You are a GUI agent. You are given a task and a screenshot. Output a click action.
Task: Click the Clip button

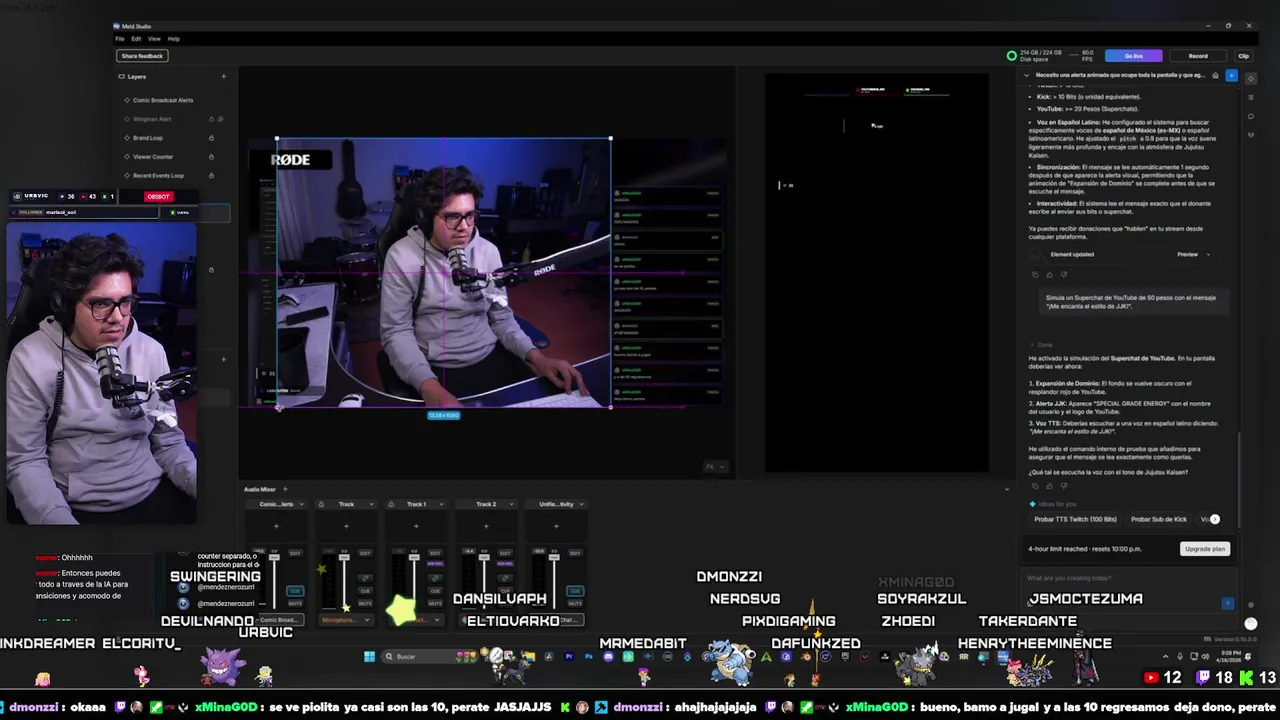[1243, 56]
